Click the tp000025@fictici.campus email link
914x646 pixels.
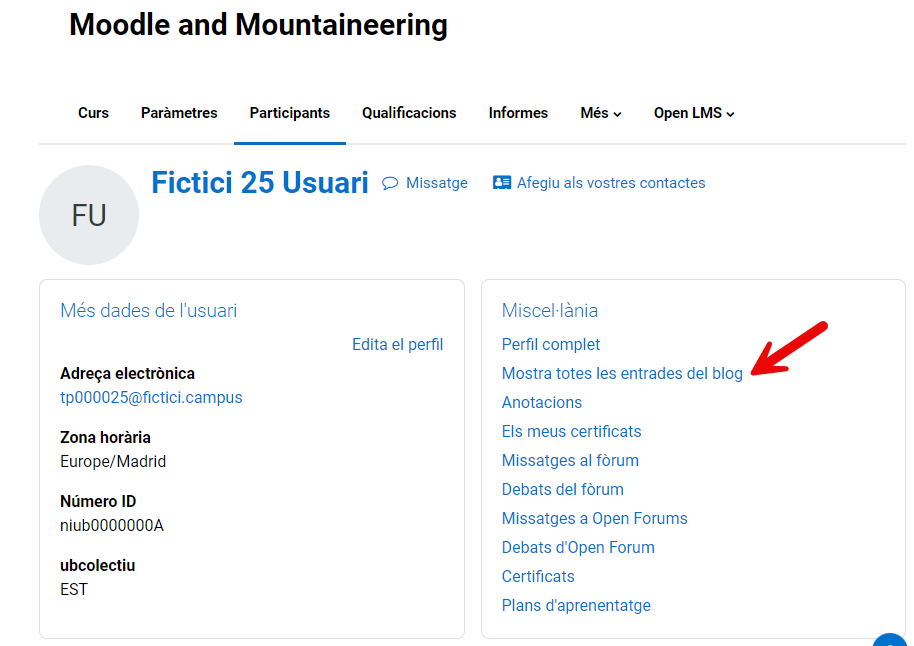pyautogui.click(x=151, y=397)
